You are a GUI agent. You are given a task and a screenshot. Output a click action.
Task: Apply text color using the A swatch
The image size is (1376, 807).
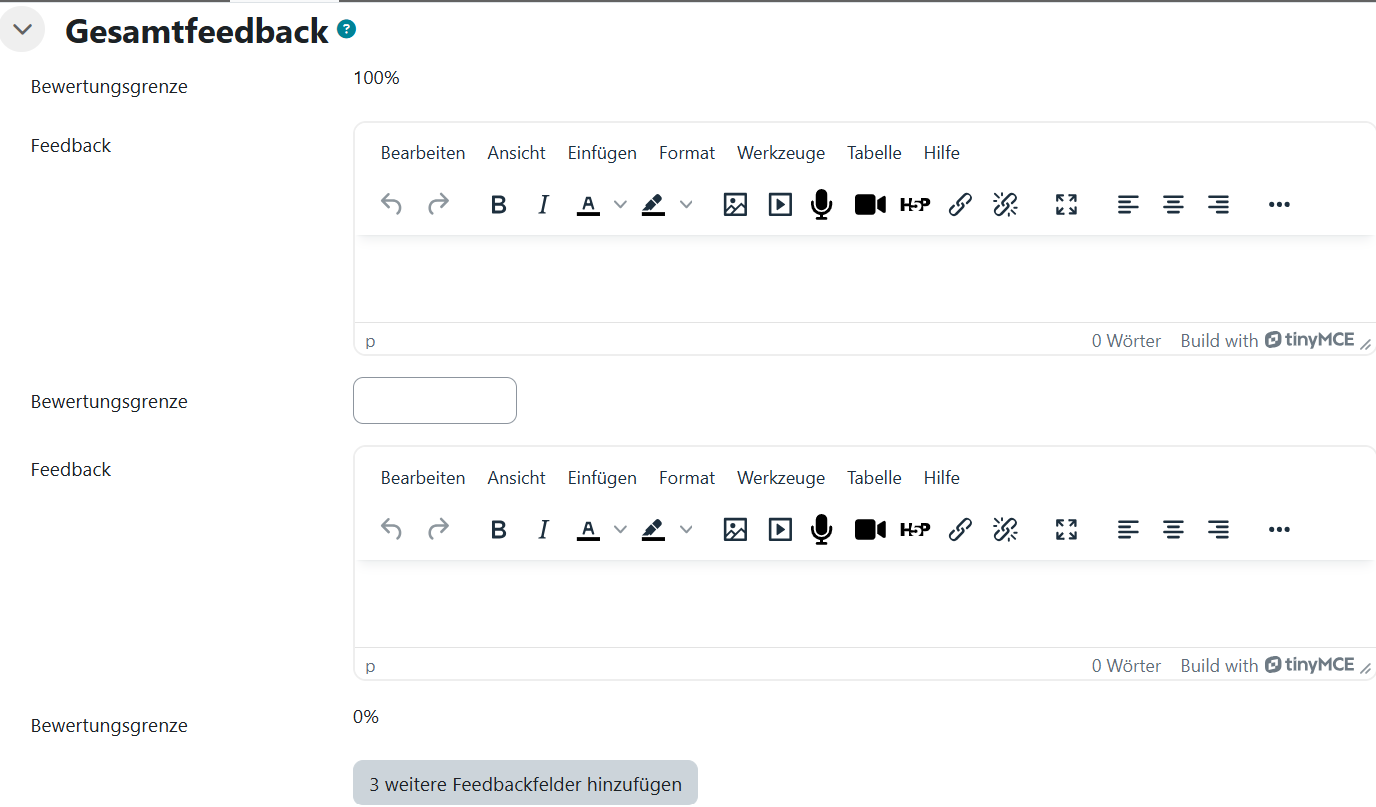click(x=588, y=204)
